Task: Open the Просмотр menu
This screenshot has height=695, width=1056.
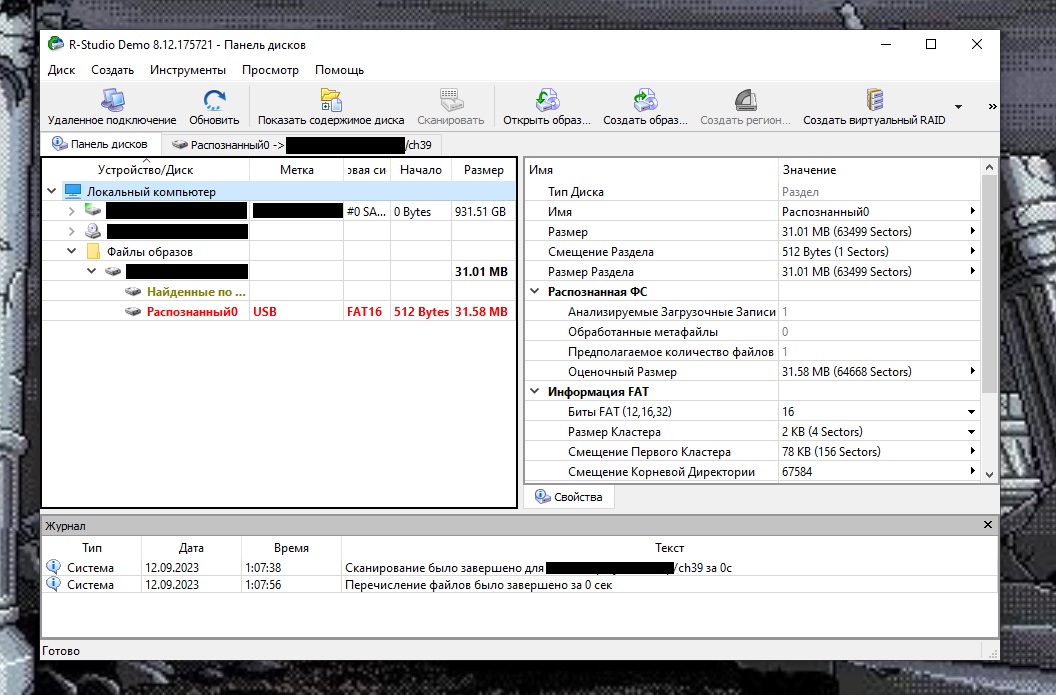Action: (x=270, y=70)
